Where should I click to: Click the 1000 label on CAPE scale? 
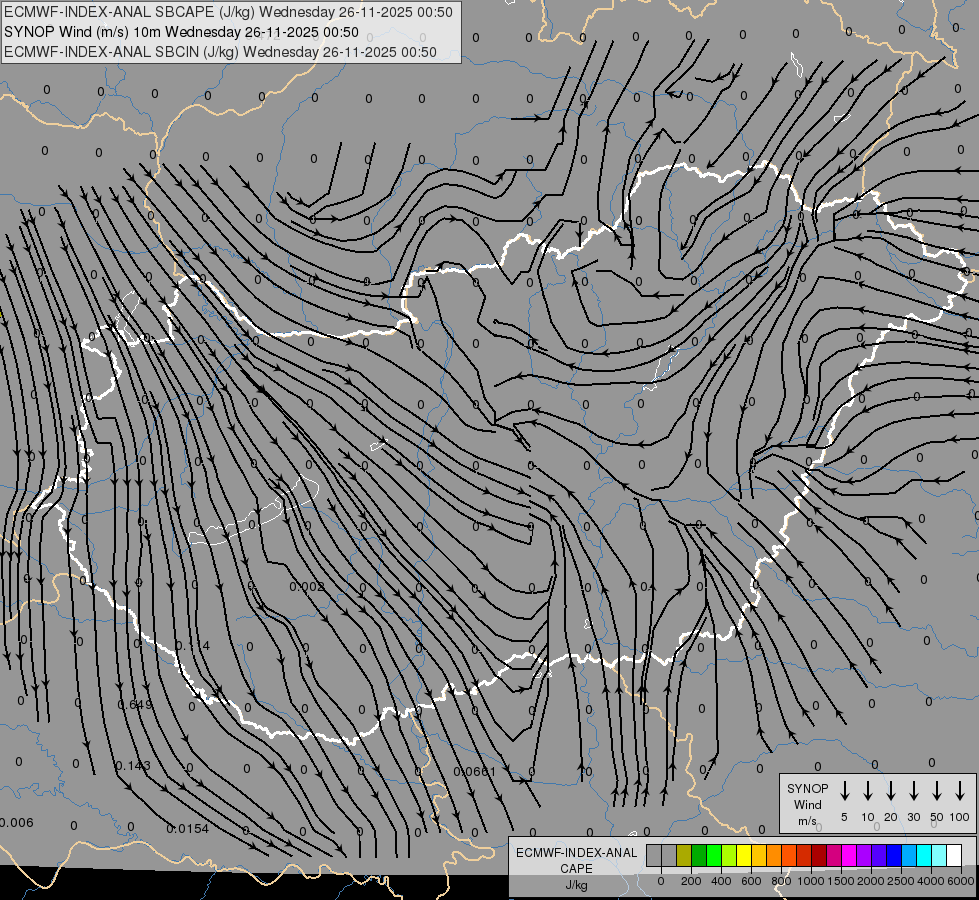point(811,881)
